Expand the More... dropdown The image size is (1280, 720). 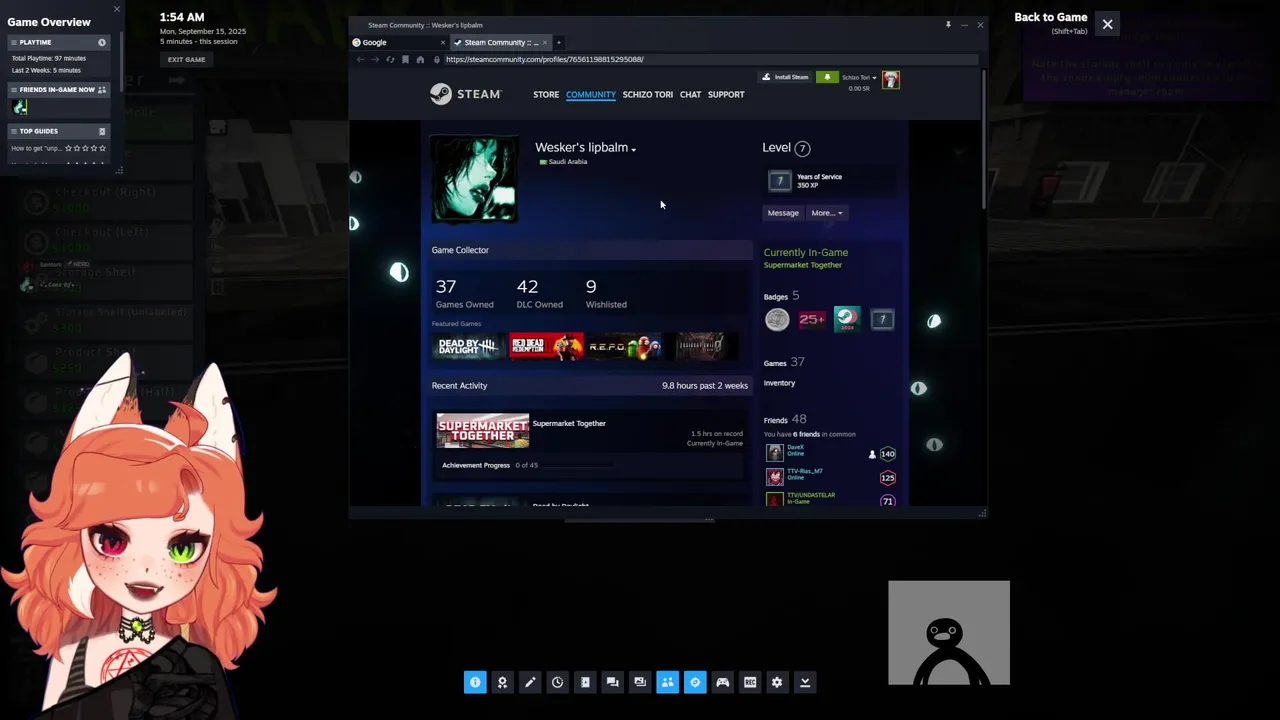click(827, 213)
